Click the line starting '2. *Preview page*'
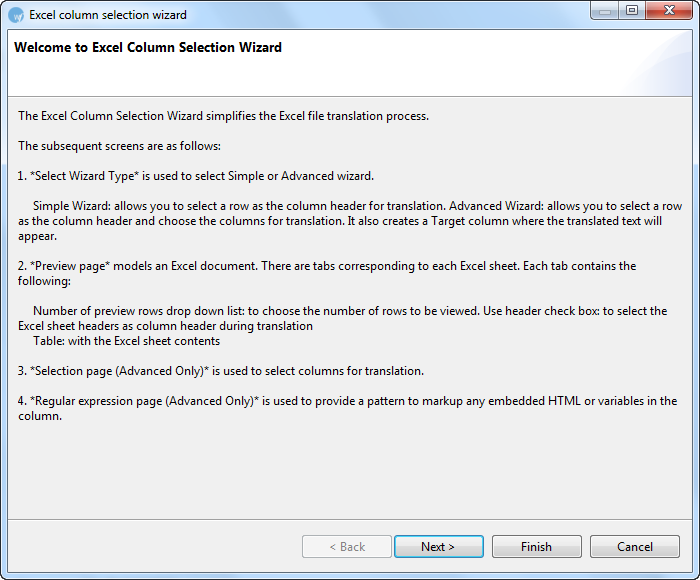Screen dimensions: 700x580 click(327, 273)
